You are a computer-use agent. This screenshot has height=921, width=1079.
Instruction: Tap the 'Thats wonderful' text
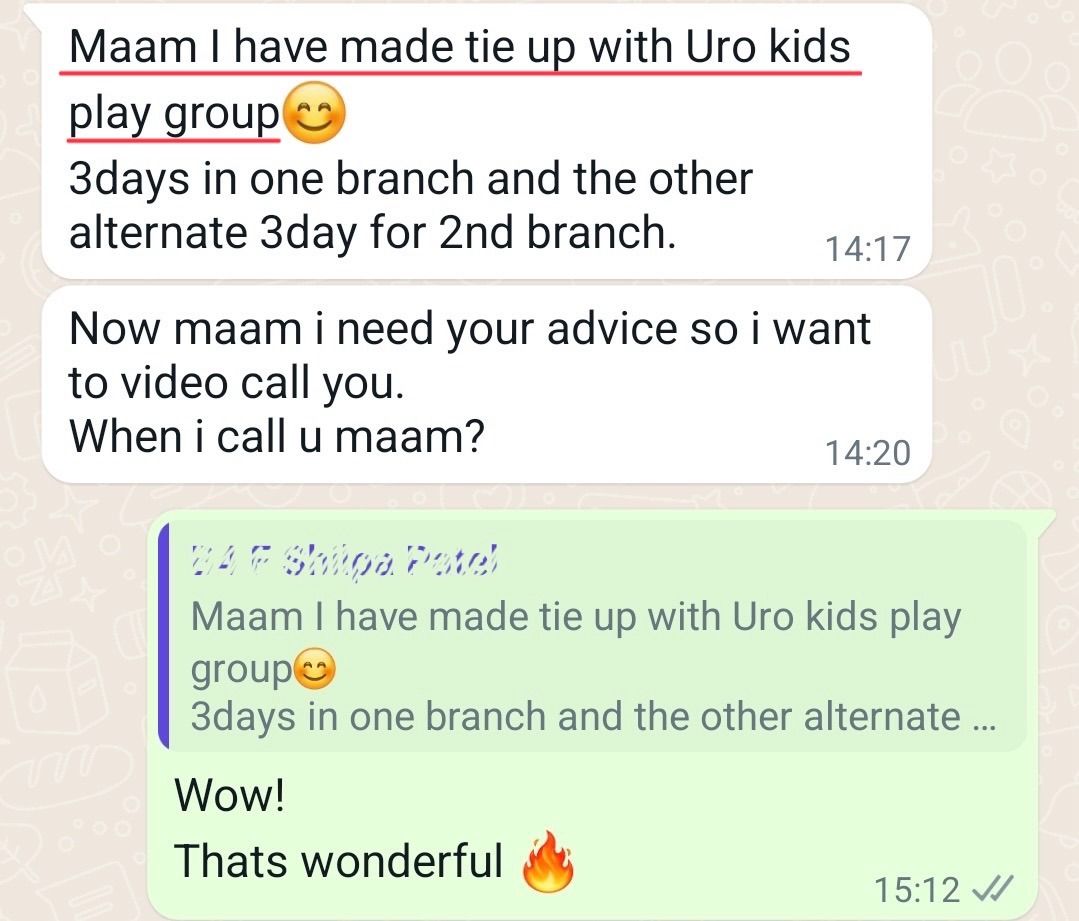tap(339, 861)
